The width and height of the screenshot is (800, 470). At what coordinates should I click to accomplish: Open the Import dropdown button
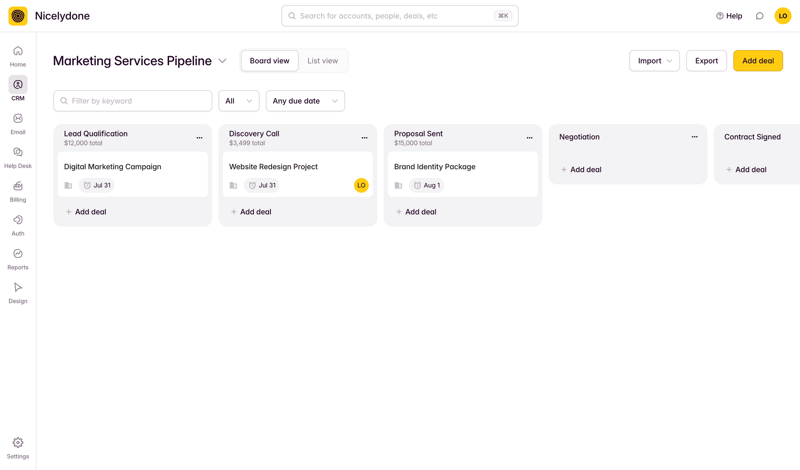(x=654, y=61)
